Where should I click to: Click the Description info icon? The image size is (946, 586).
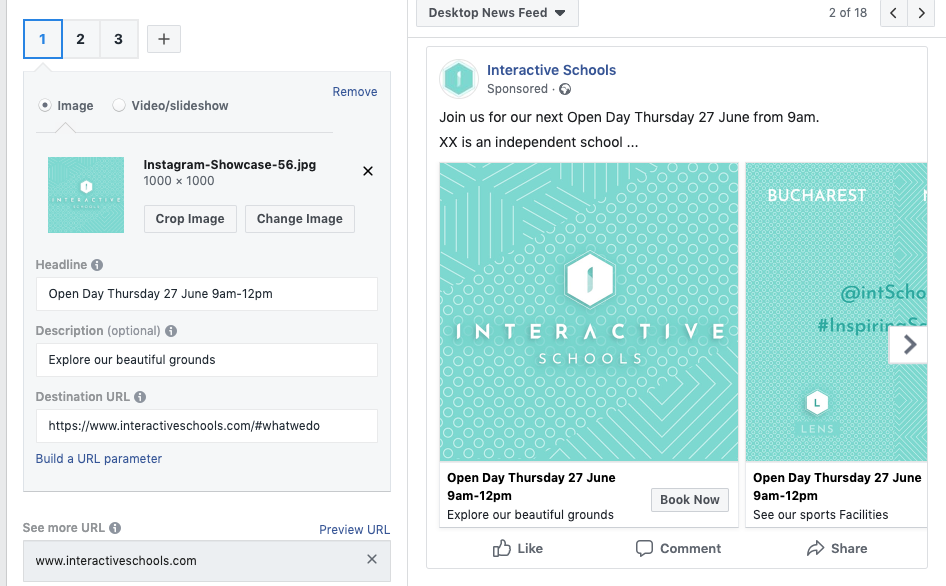tap(171, 331)
